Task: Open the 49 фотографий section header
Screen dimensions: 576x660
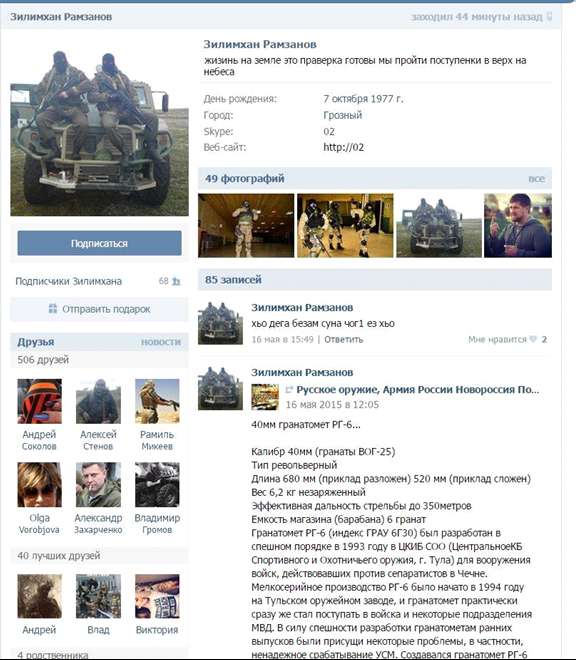Action: [x=245, y=178]
